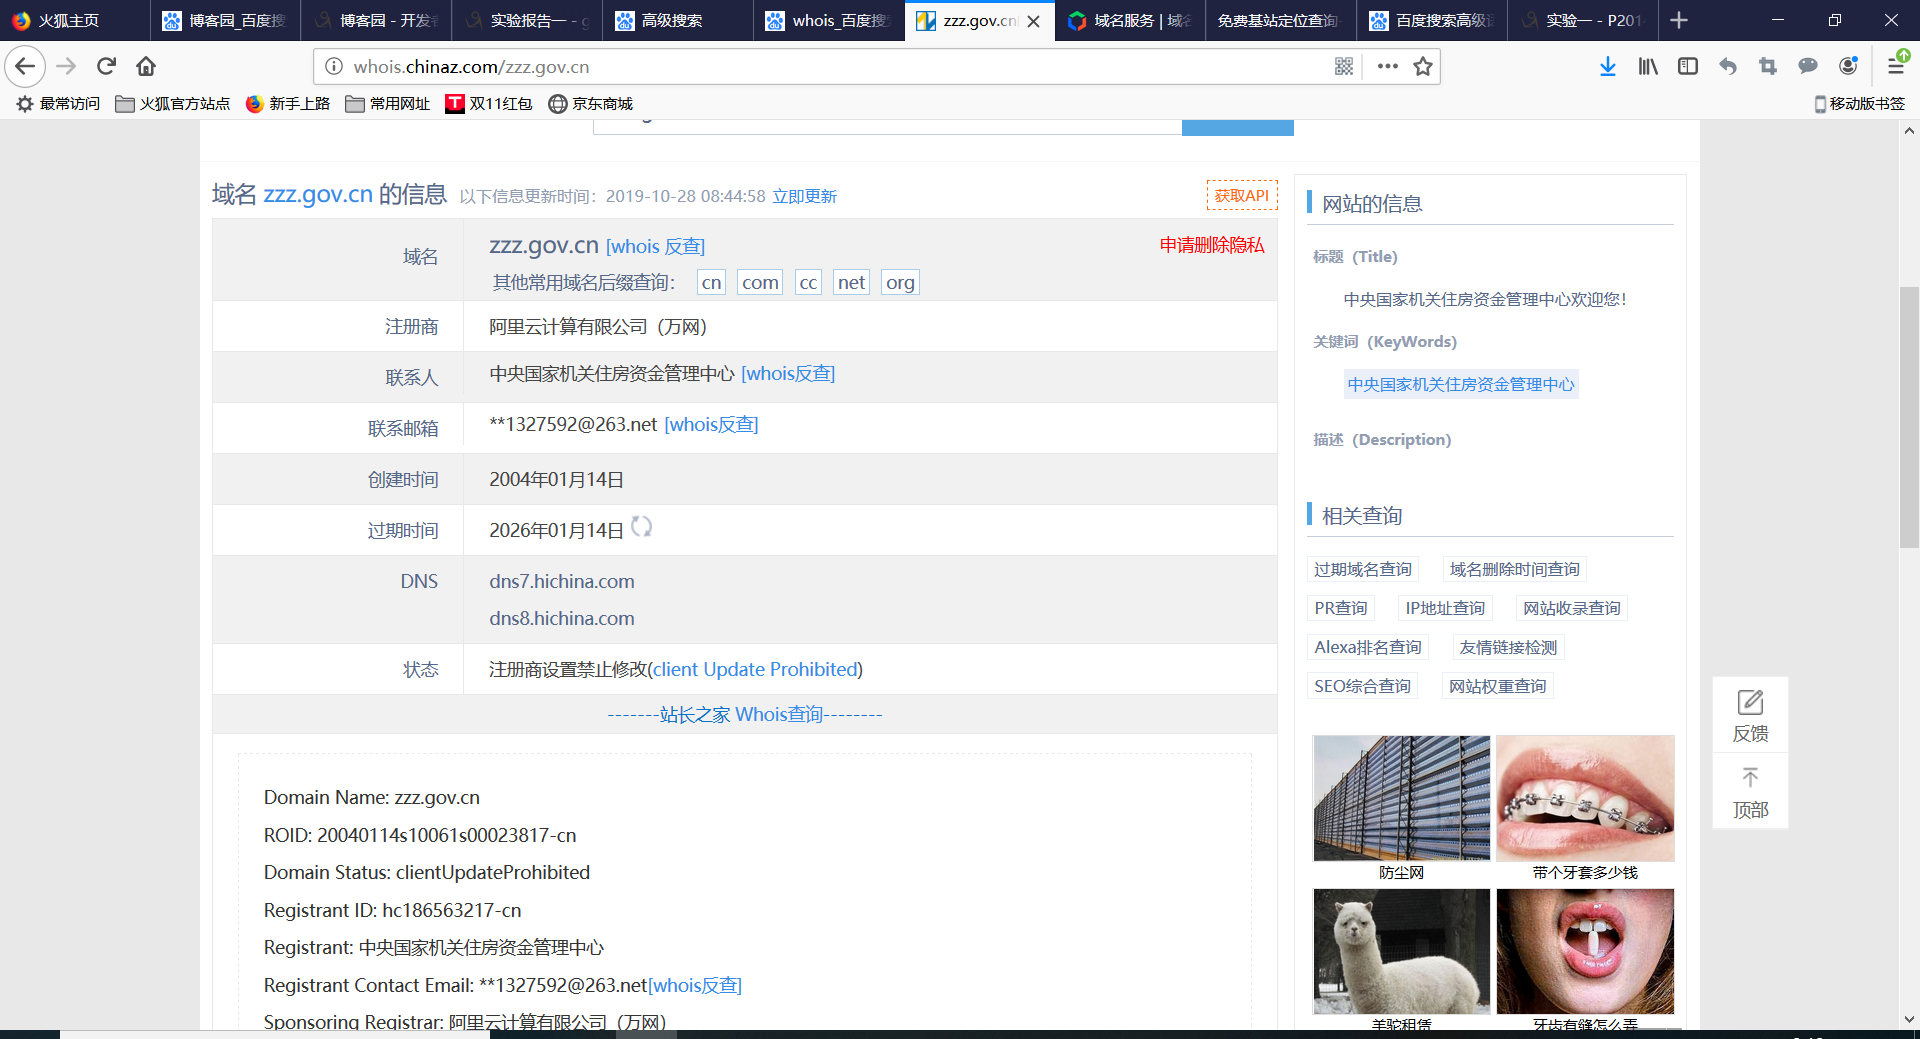Open the 过期域名查询 link
Screen dimensions: 1920x1039
point(1363,569)
